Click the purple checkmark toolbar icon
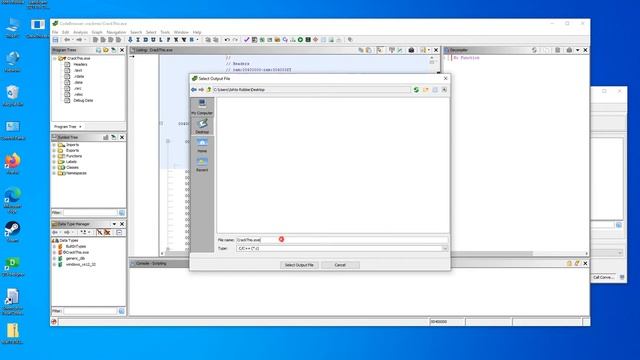 [247, 40]
